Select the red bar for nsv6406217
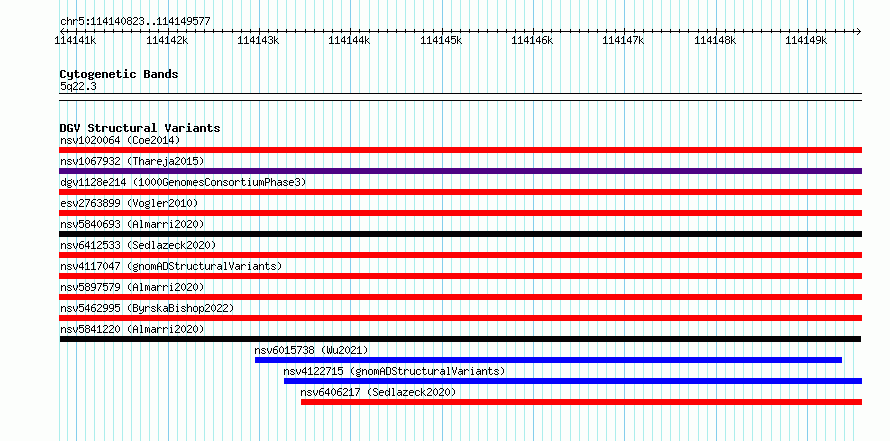 tap(581, 402)
